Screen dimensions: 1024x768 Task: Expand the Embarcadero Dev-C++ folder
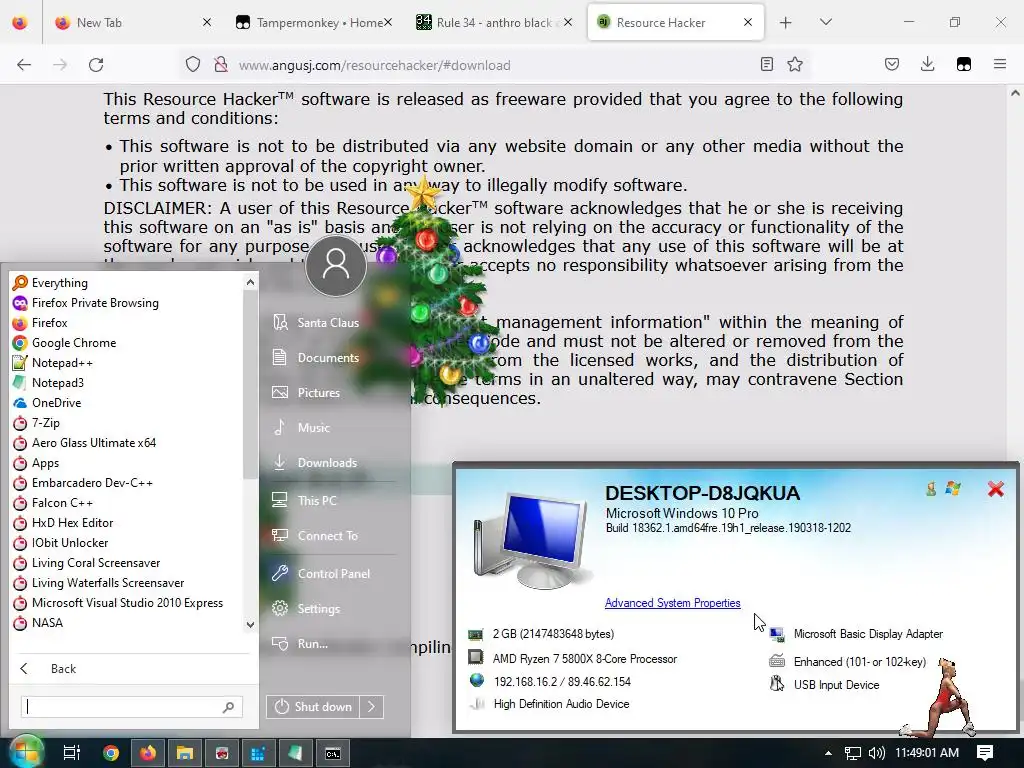[83, 483]
